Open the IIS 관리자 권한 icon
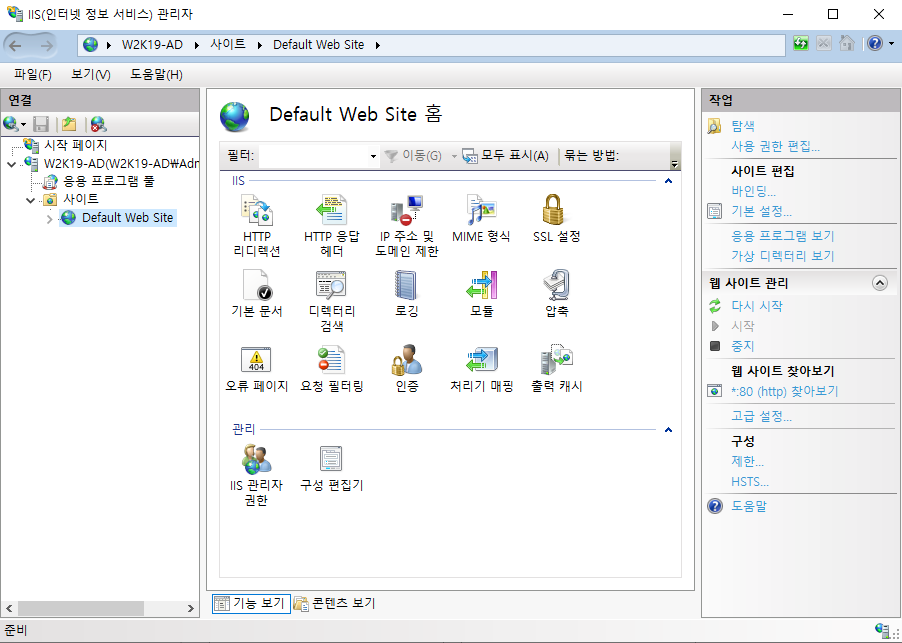 [x=257, y=459]
